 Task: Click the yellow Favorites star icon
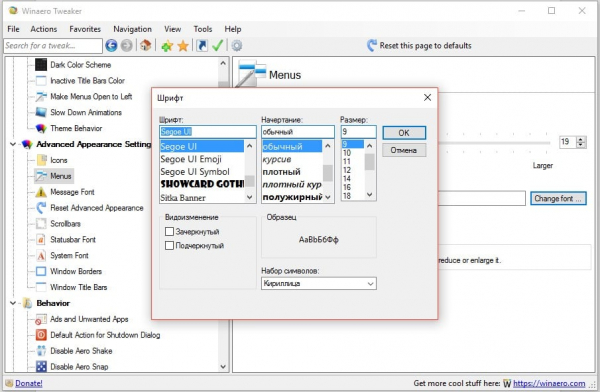(x=183, y=46)
